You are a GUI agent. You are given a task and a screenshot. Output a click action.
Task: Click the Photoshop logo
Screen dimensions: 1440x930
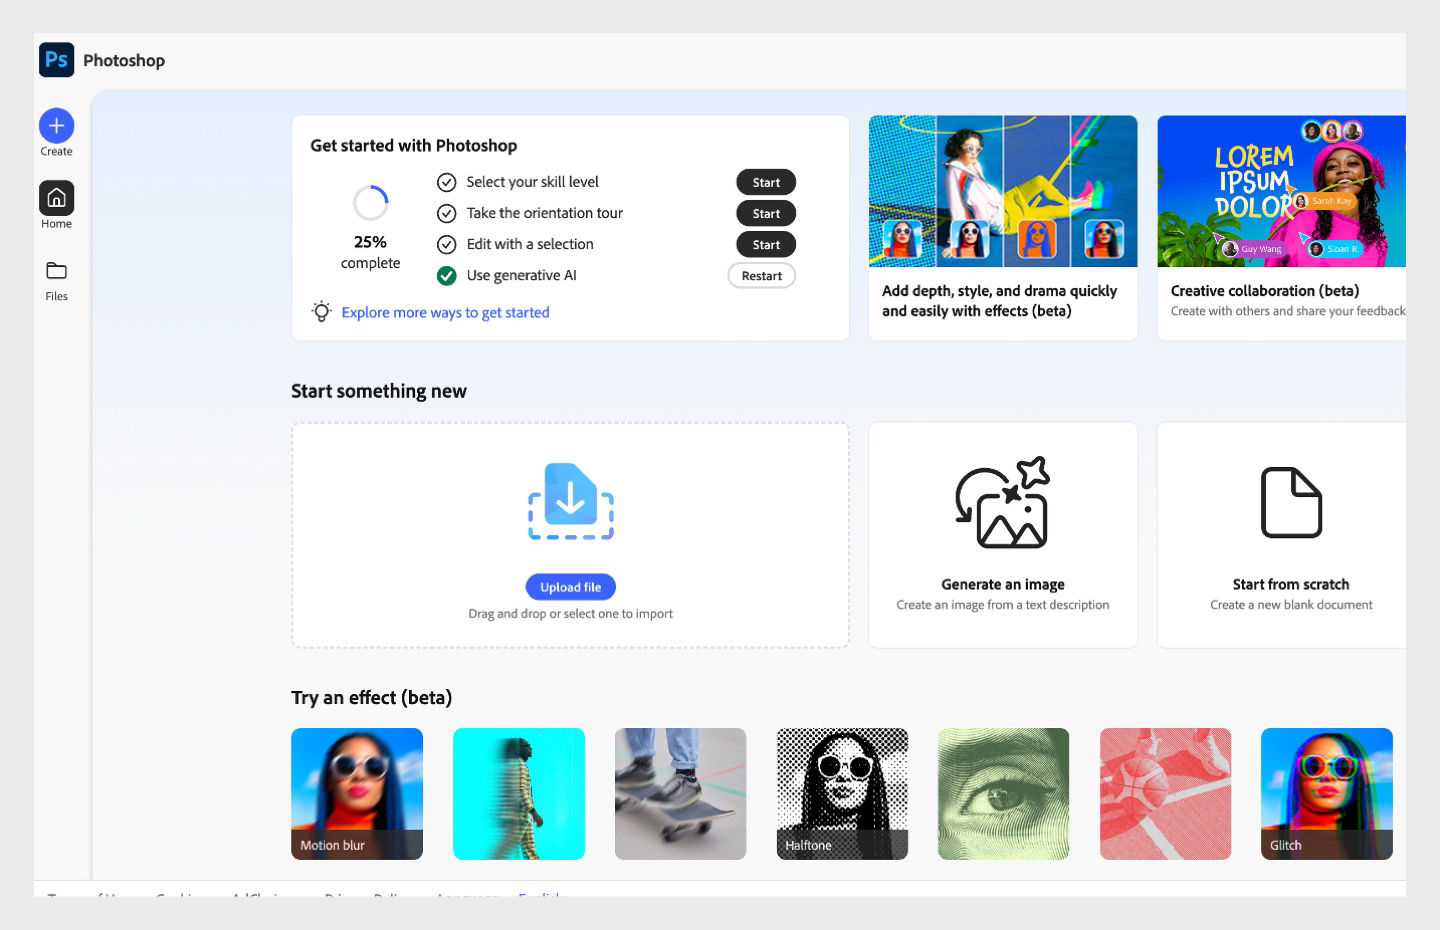pyautogui.click(x=56, y=60)
